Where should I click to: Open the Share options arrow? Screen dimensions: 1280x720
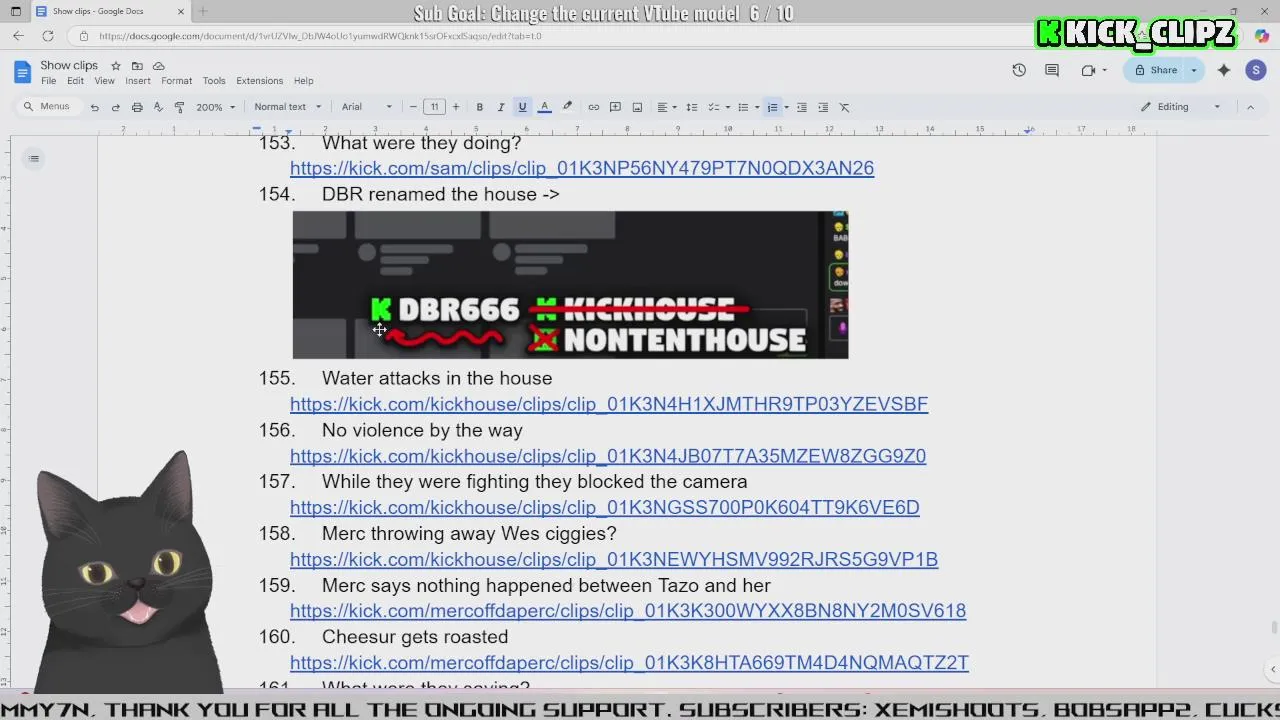pyautogui.click(x=1193, y=70)
